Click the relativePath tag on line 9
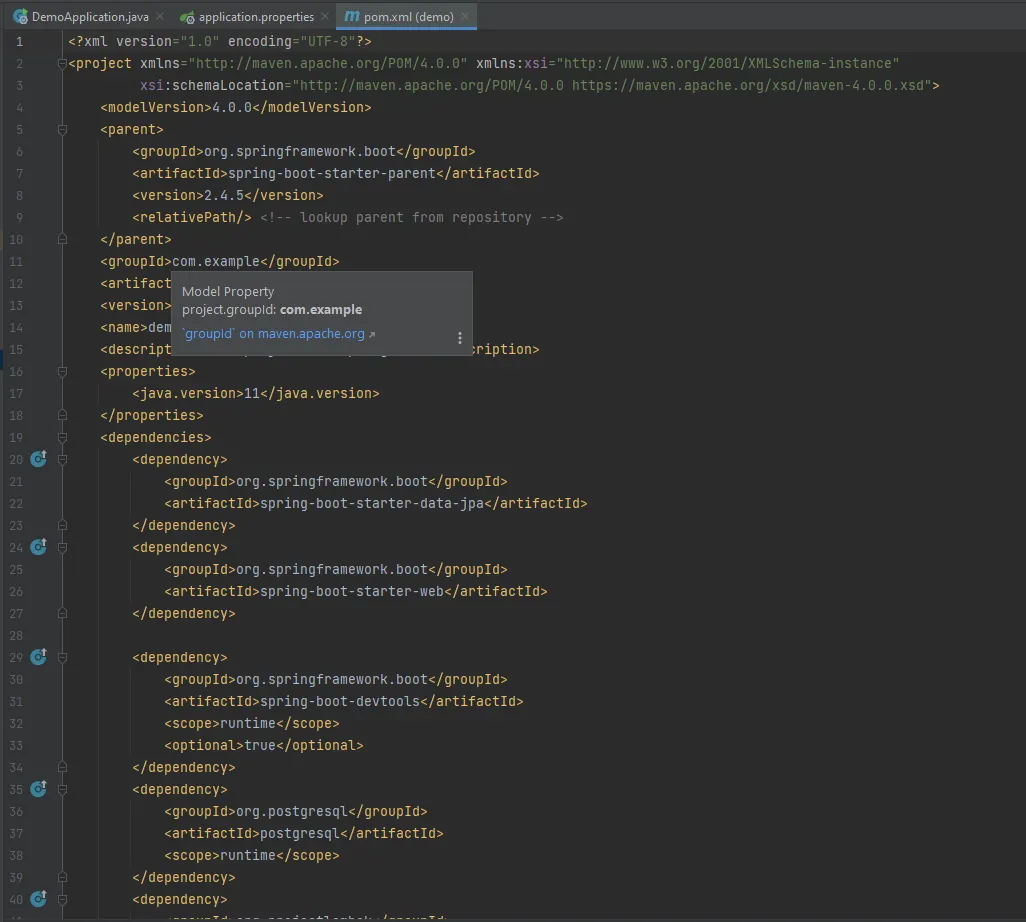The image size is (1026, 922). point(192,217)
